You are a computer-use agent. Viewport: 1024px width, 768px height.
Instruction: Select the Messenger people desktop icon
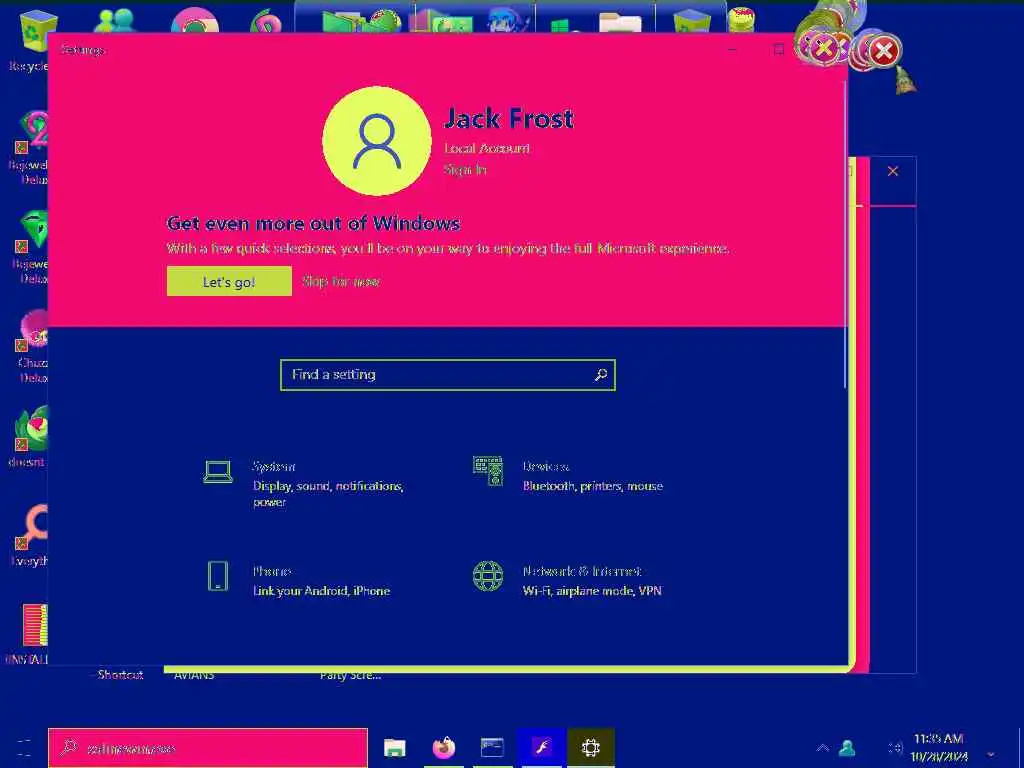[x=115, y=21]
